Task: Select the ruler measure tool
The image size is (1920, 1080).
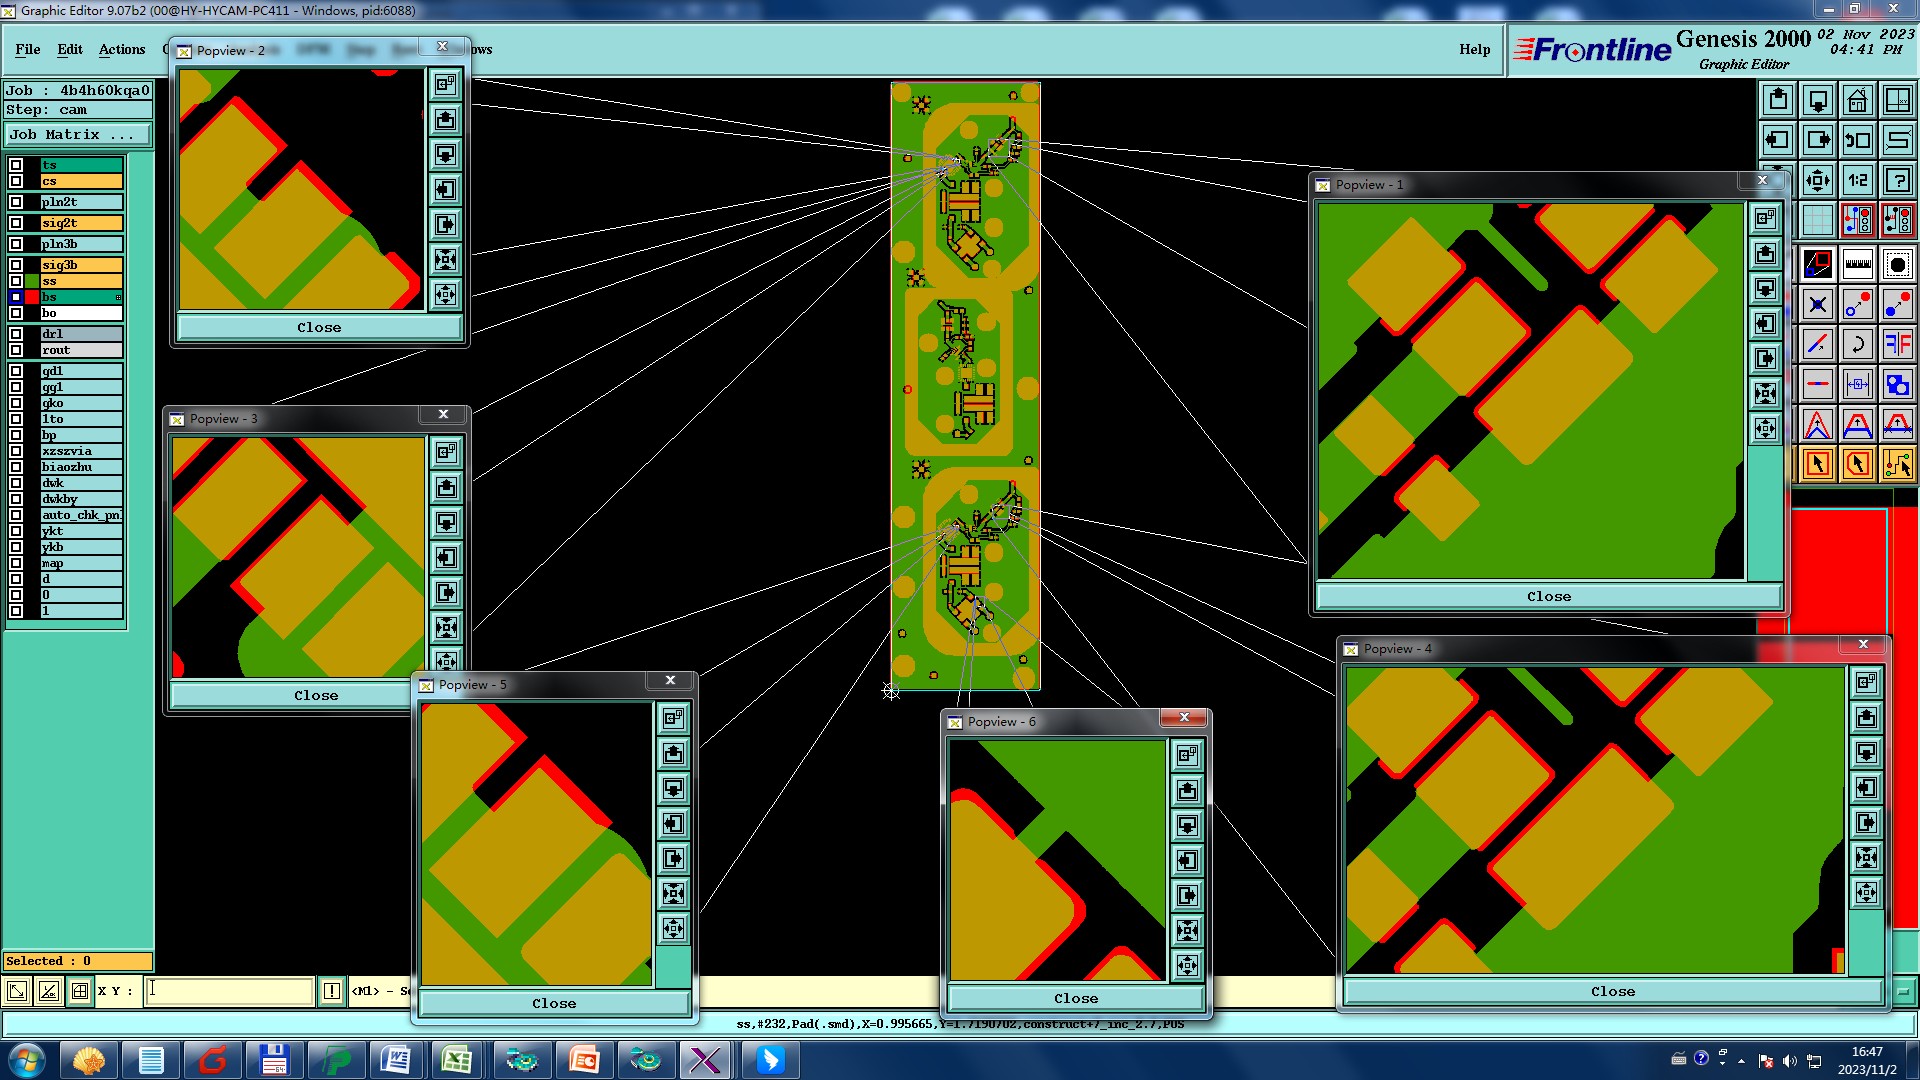Action: coord(1858,264)
